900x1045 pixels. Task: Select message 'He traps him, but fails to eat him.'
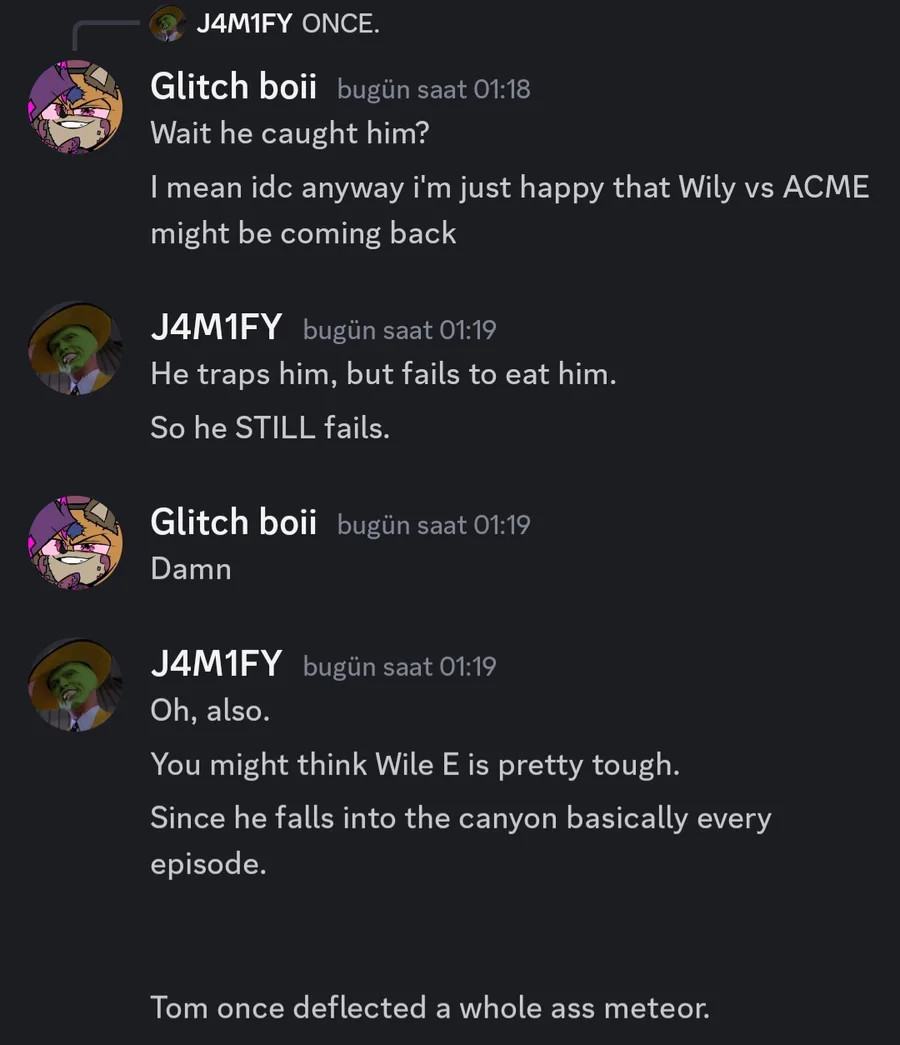[x=383, y=374]
